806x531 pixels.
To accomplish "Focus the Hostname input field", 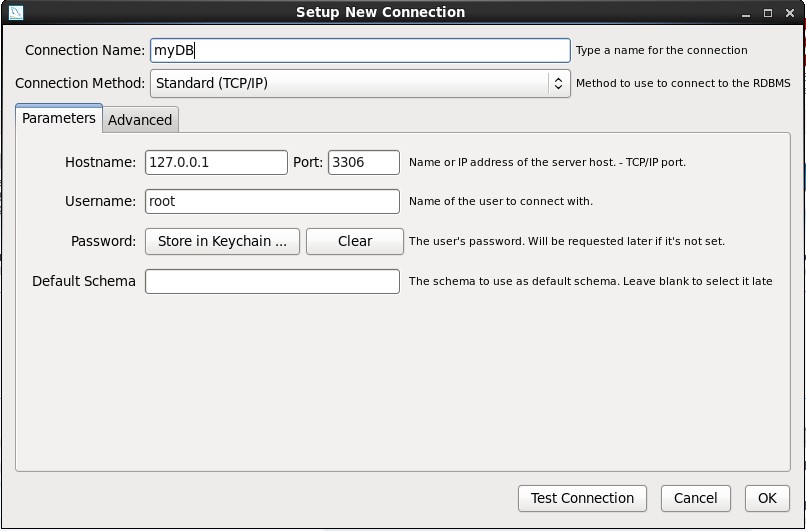I will [x=216, y=162].
